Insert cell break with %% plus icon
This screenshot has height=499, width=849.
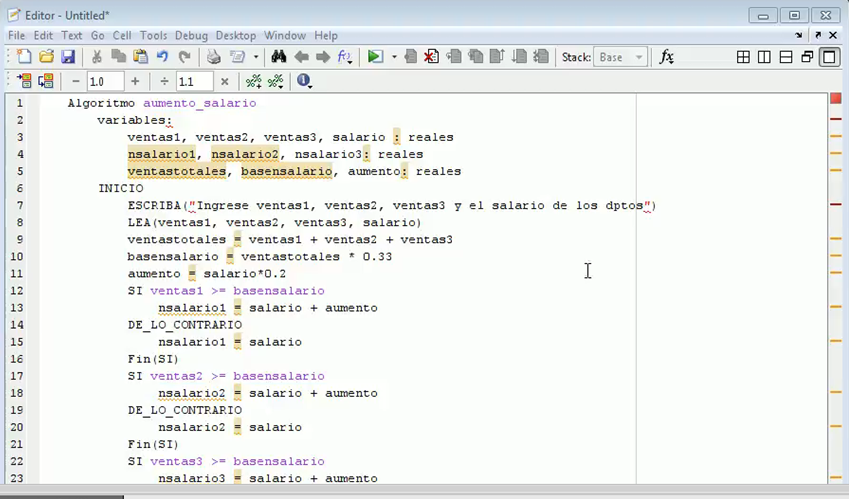pos(253,81)
